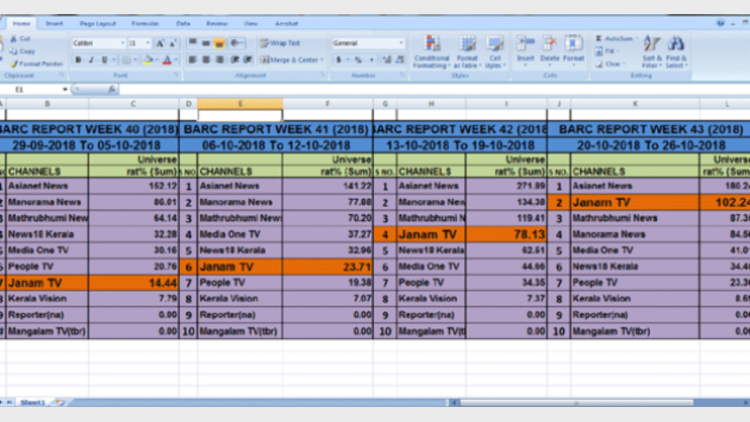Screen dimensions: 750x422
Task: Click the Format Painter brush icon
Action: click(13, 63)
